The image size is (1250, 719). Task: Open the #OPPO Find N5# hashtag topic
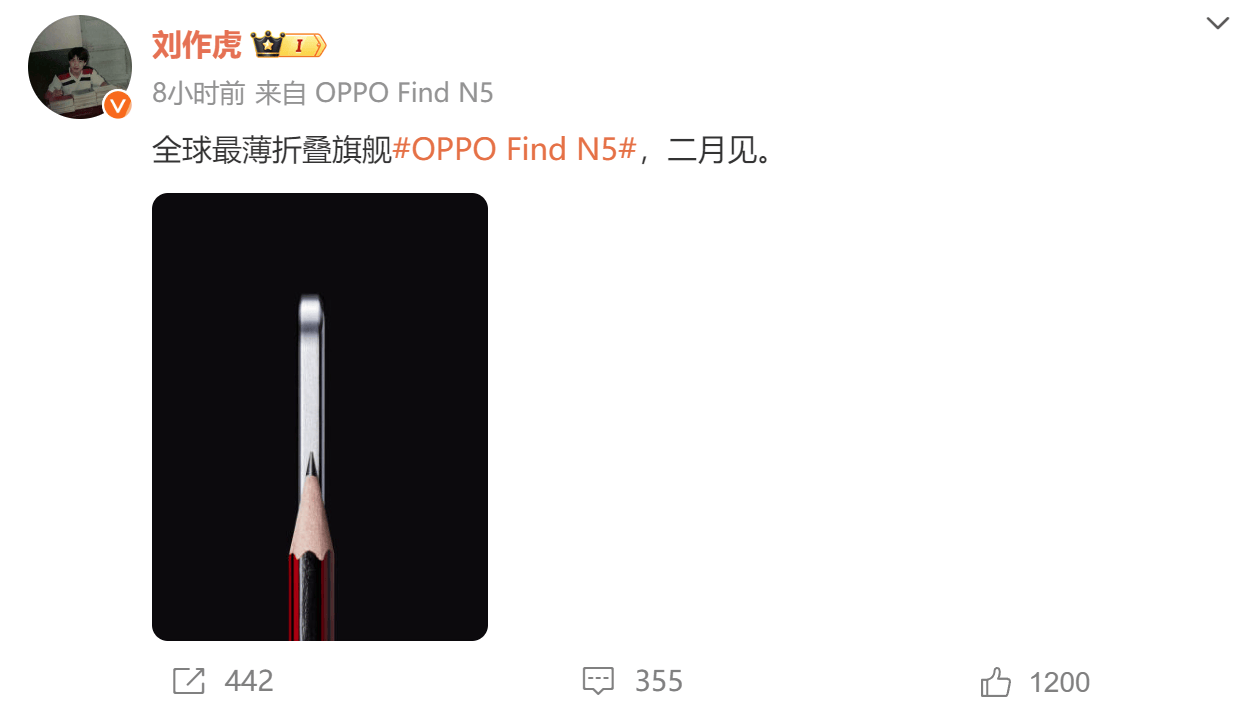[x=514, y=150]
